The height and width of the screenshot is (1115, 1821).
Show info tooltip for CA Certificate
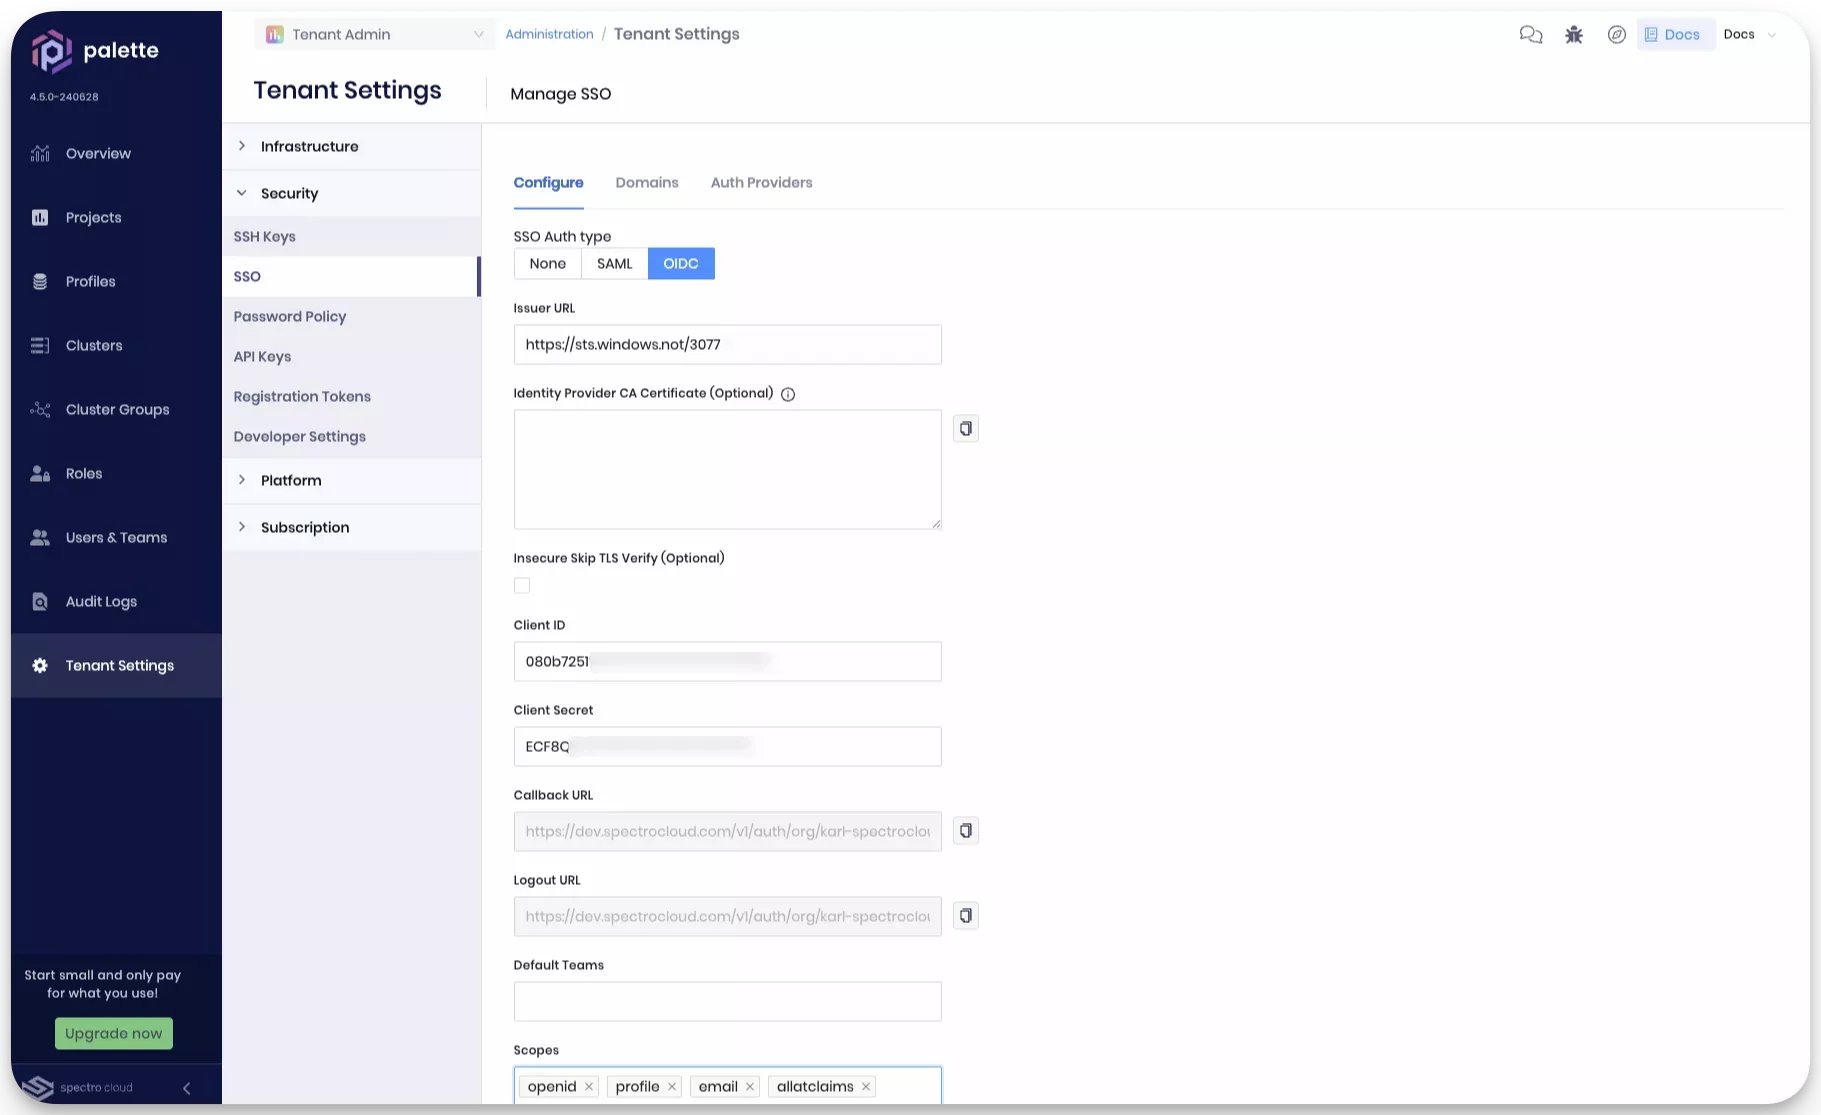[788, 394]
